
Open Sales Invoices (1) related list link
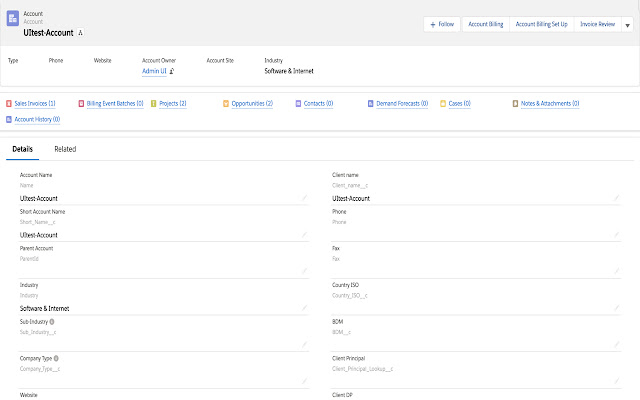point(34,103)
